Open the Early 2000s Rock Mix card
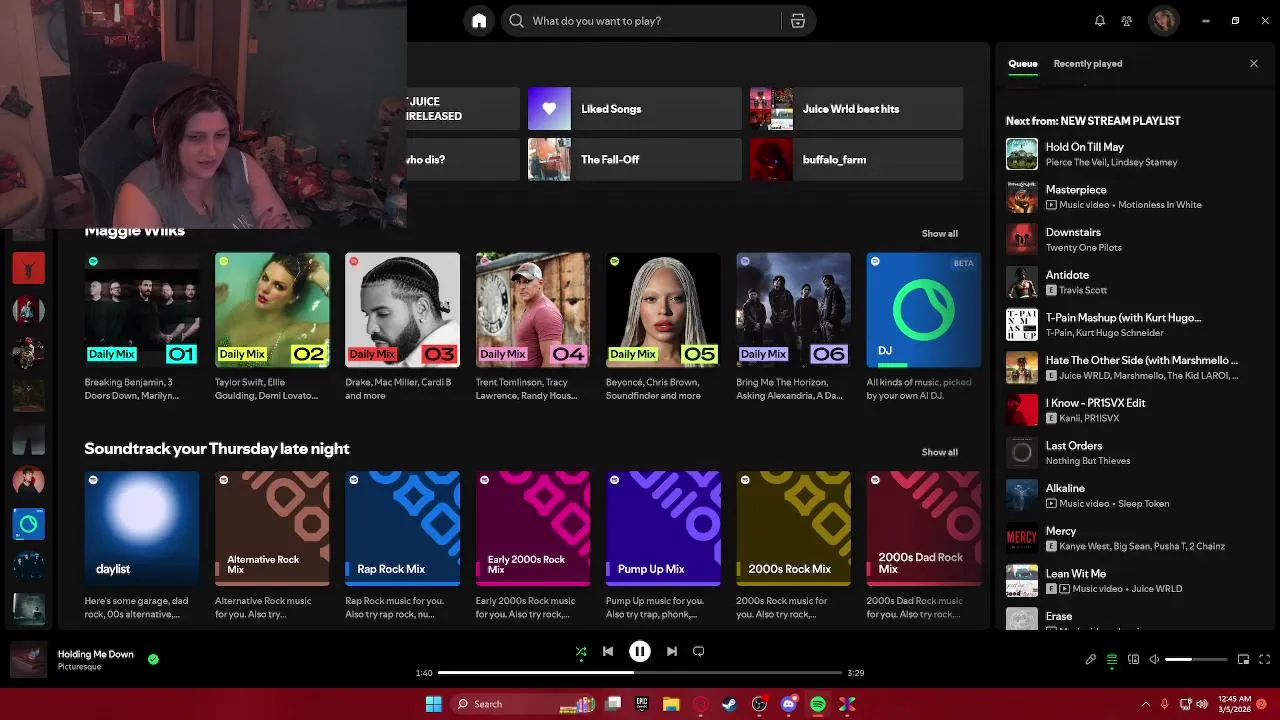This screenshot has height=720, width=1280. [x=533, y=546]
